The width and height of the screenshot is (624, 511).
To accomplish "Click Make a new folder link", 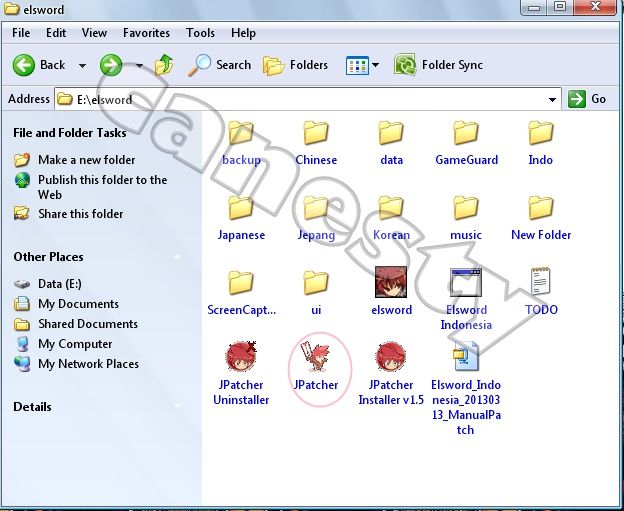I will pos(86,160).
